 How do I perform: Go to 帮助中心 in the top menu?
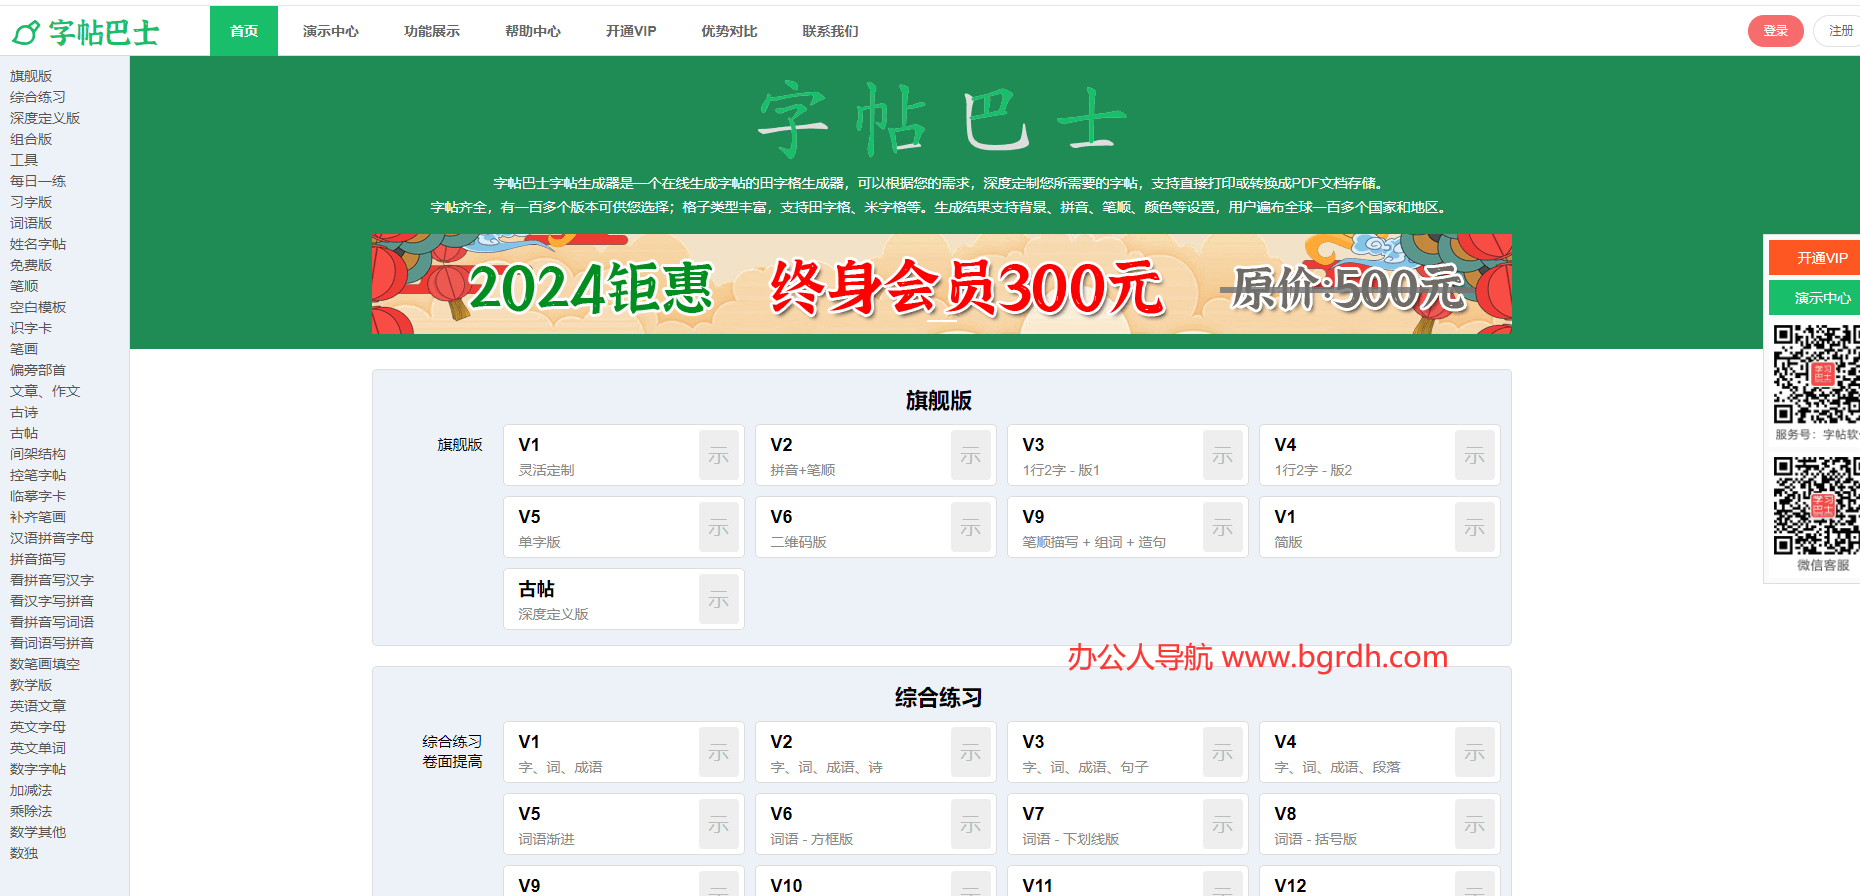532,31
